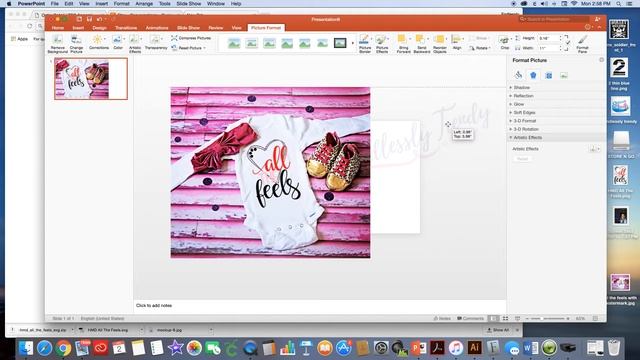
Task: Open the Trash in the Dock
Action: (613, 348)
